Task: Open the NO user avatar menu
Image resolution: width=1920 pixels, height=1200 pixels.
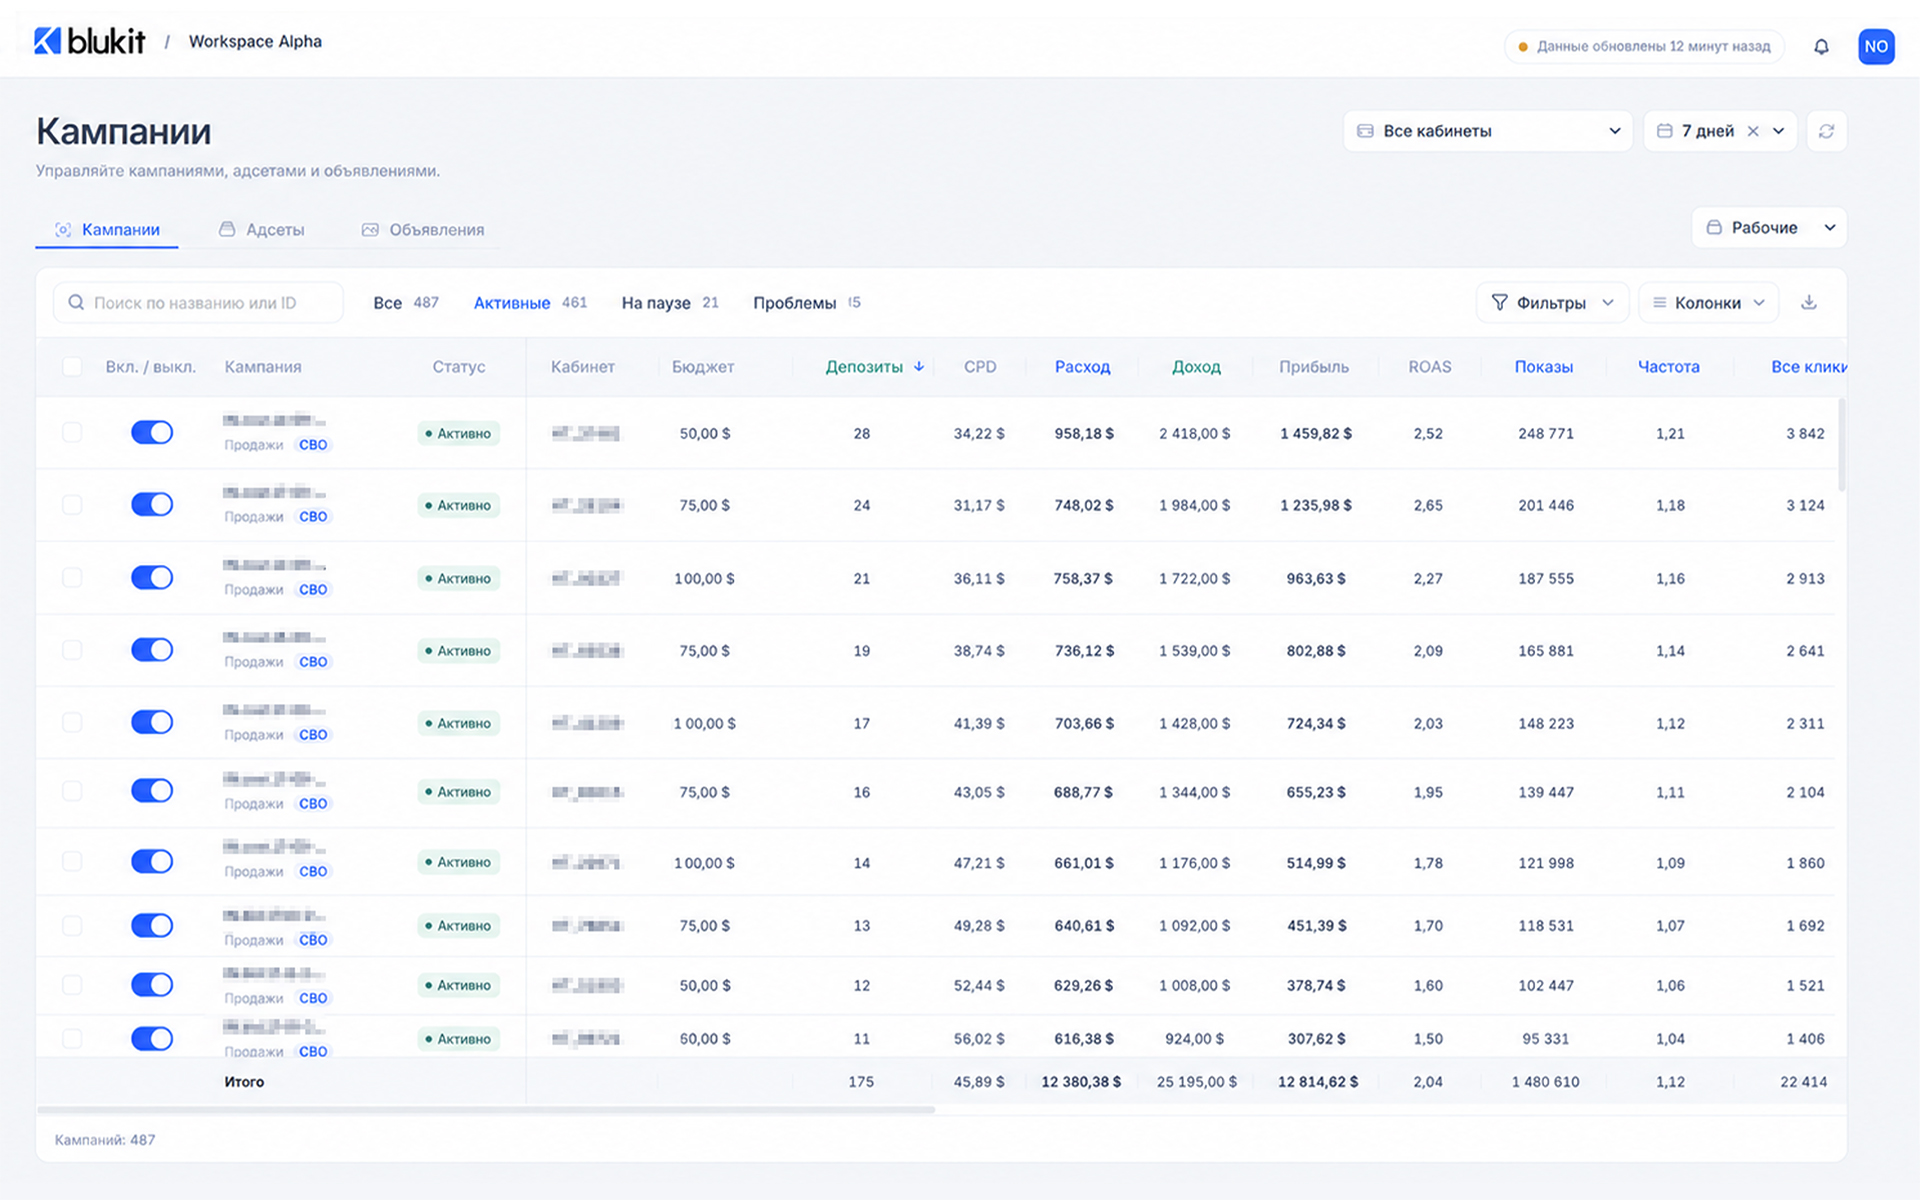Action: 1876,46
